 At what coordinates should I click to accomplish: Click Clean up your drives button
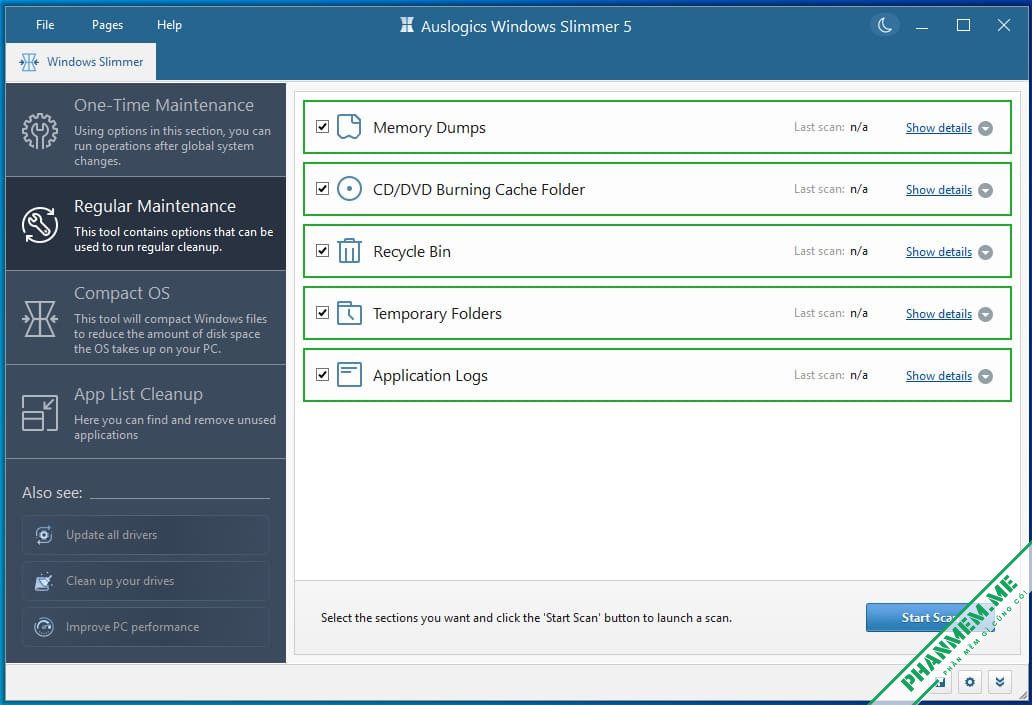click(145, 581)
